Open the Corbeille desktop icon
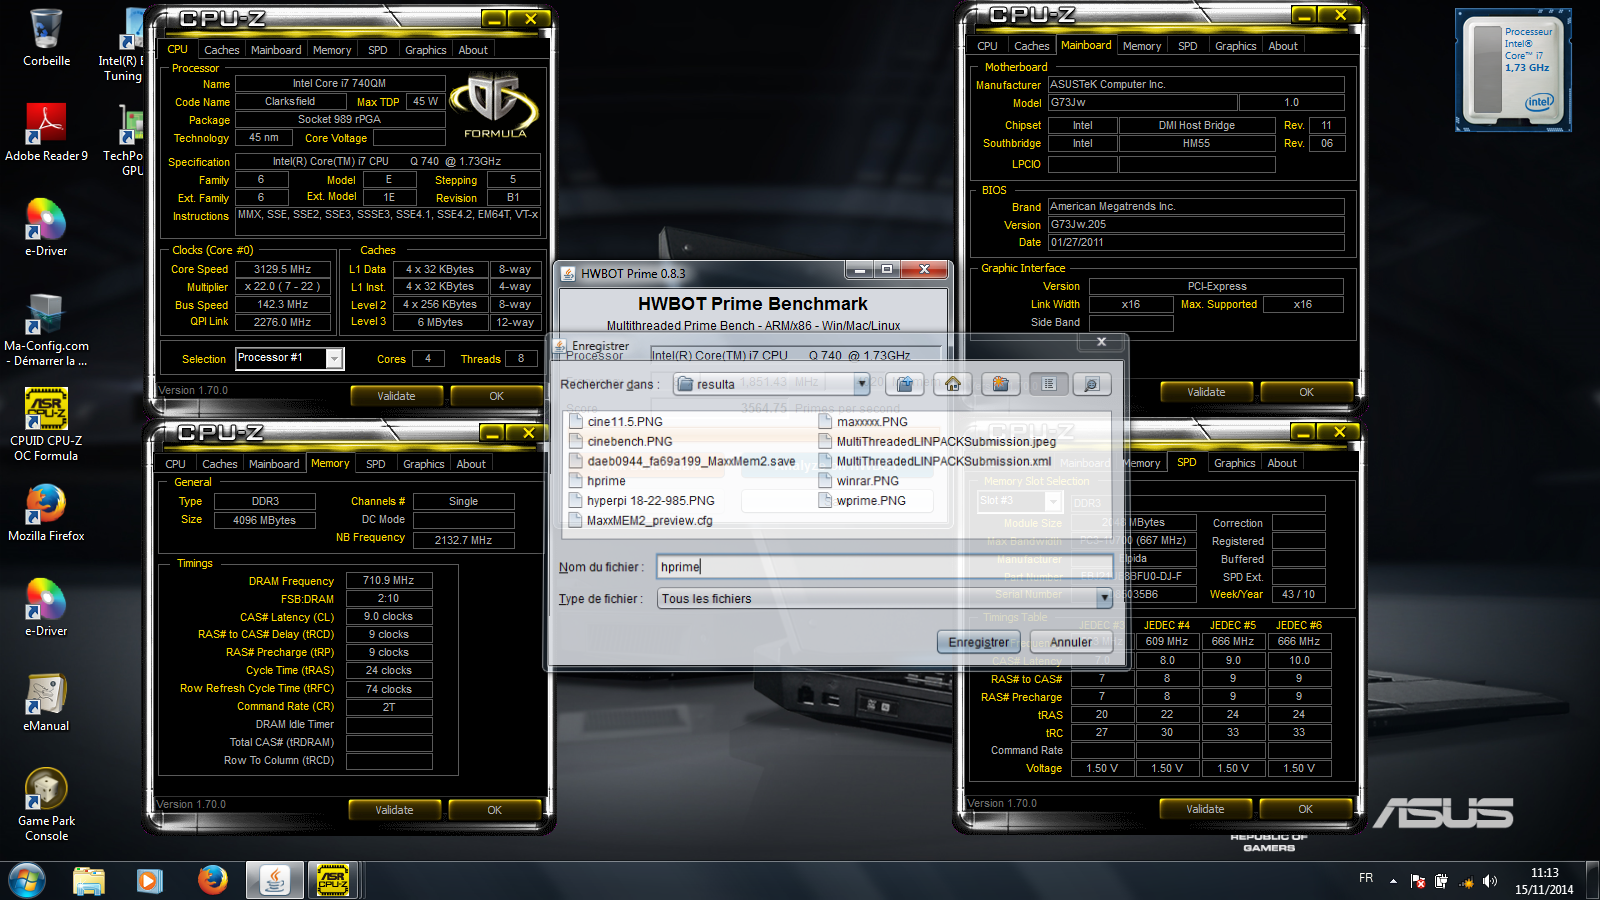1600x900 pixels. [46, 38]
